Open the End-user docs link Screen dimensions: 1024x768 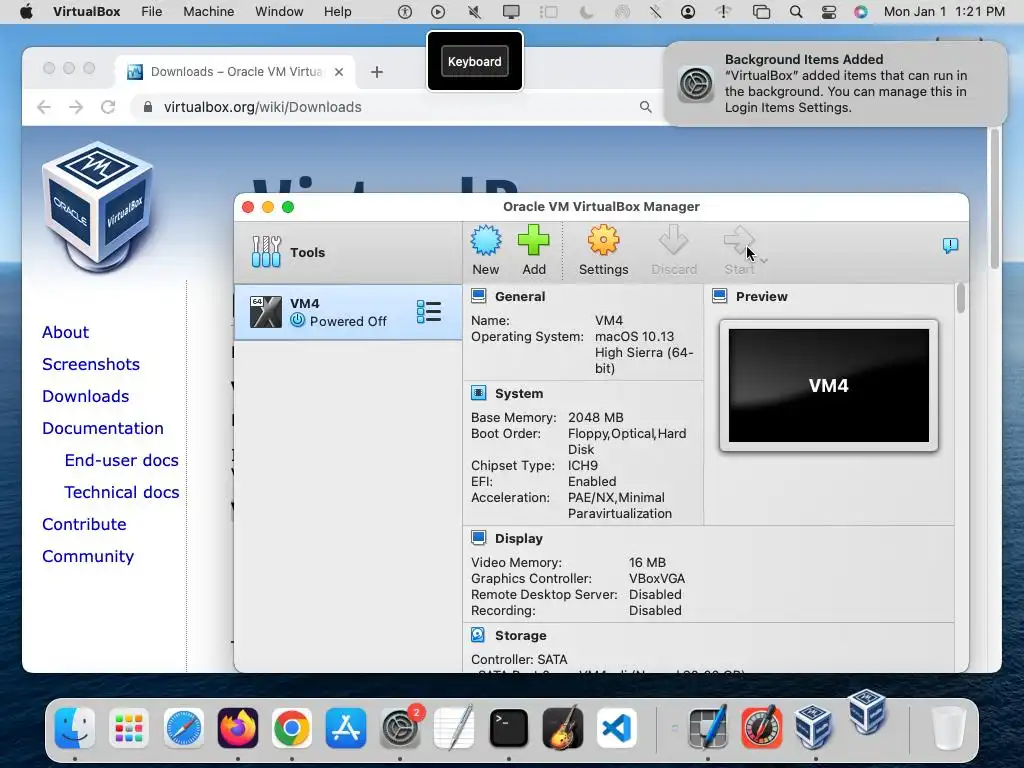point(121,460)
